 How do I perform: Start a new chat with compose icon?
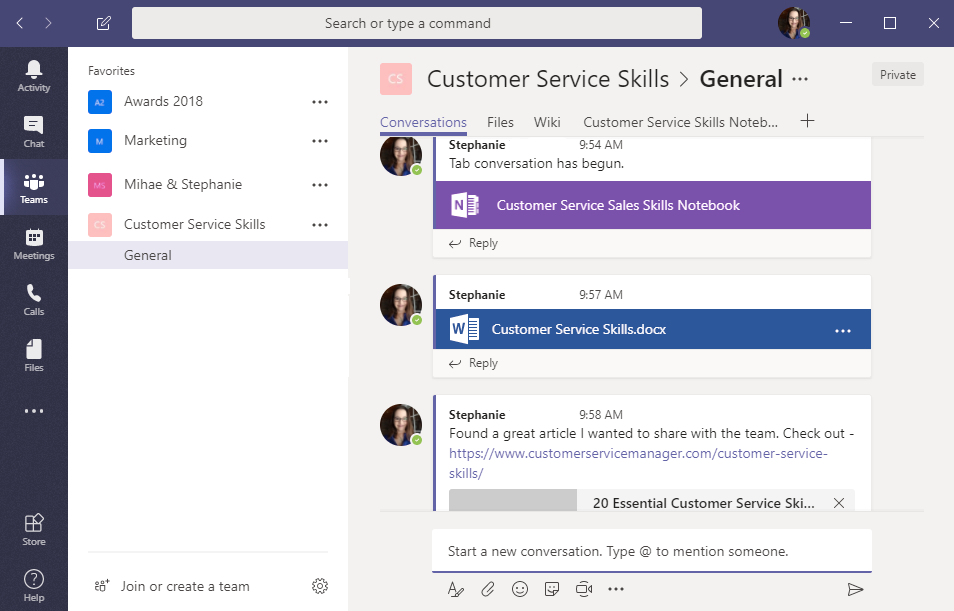[103, 23]
